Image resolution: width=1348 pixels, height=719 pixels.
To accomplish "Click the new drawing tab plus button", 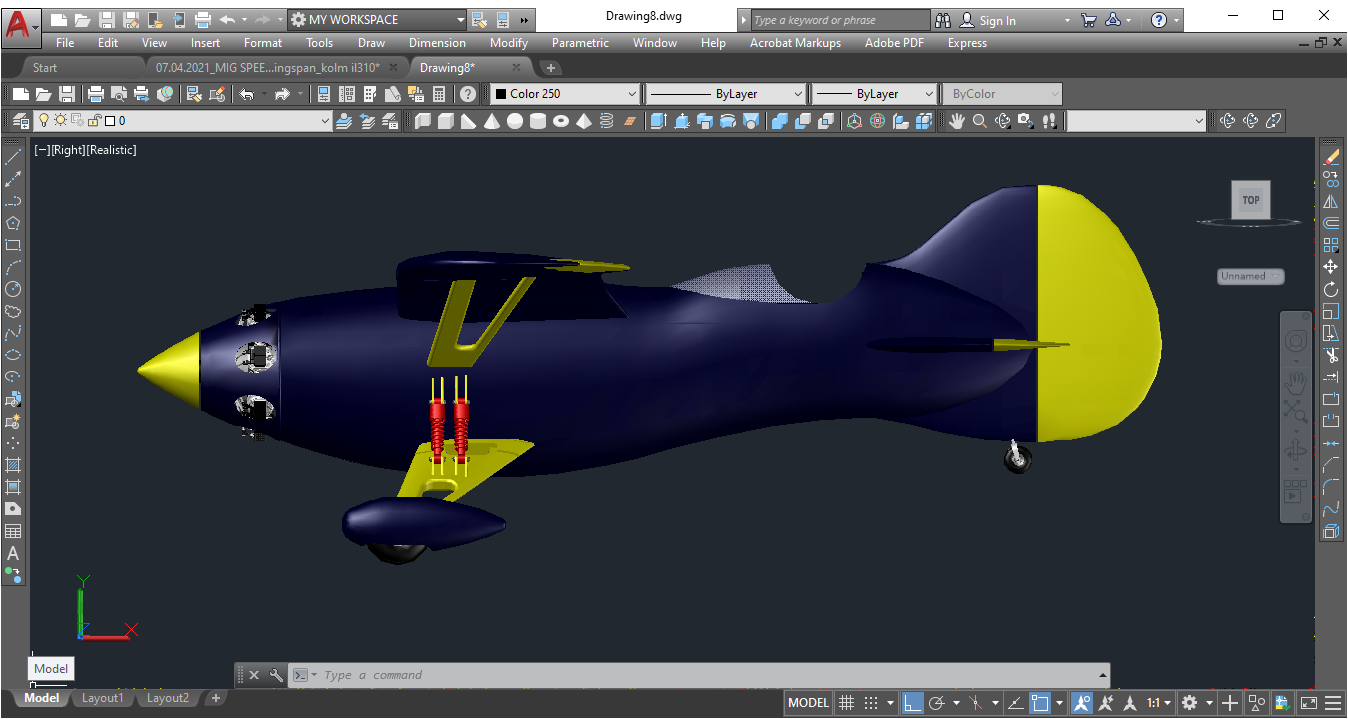I will (x=551, y=68).
